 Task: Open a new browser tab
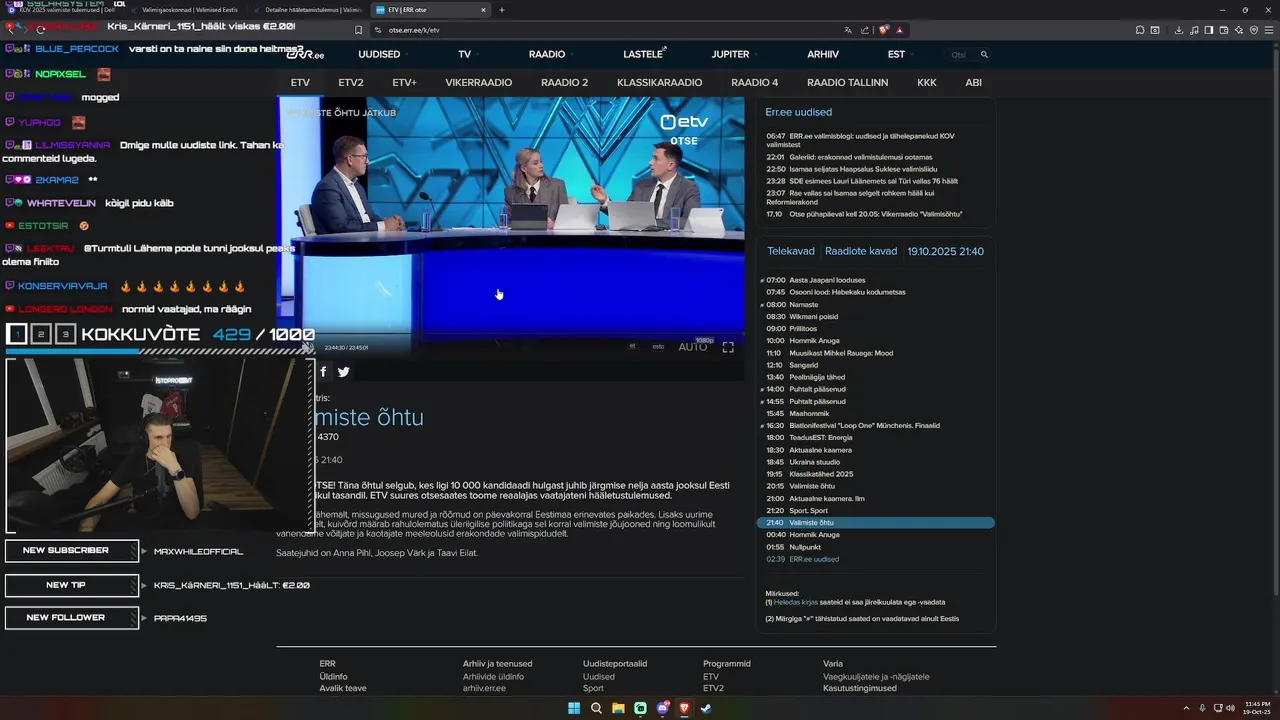tap(502, 10)
